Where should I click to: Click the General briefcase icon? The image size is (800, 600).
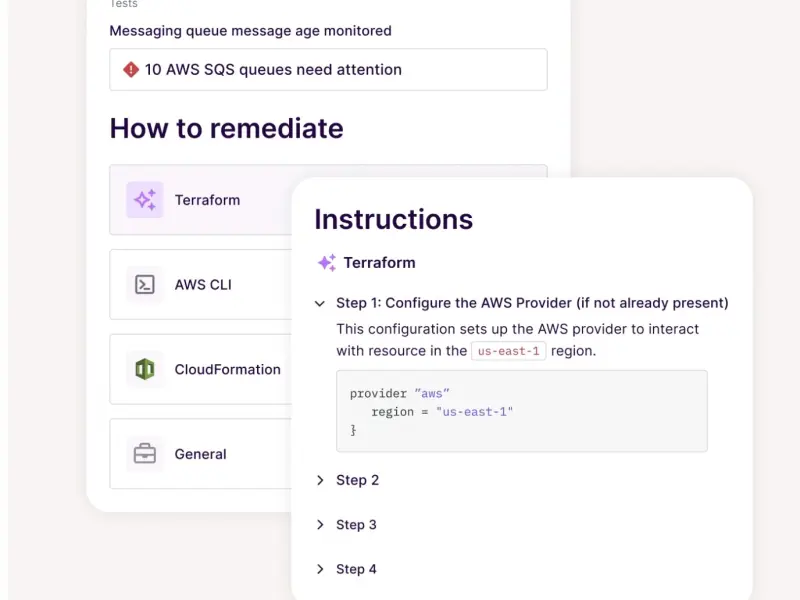[x=145, y=454]
